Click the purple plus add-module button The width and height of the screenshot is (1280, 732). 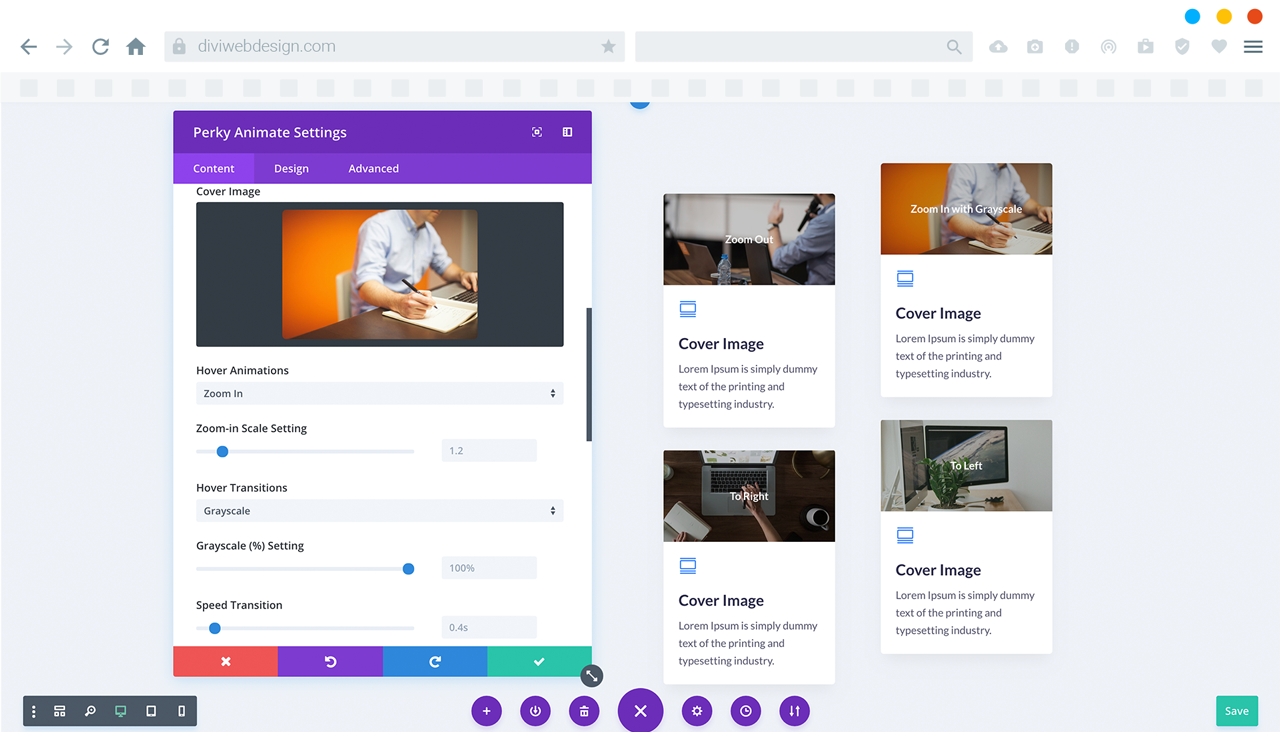[486, 711]
